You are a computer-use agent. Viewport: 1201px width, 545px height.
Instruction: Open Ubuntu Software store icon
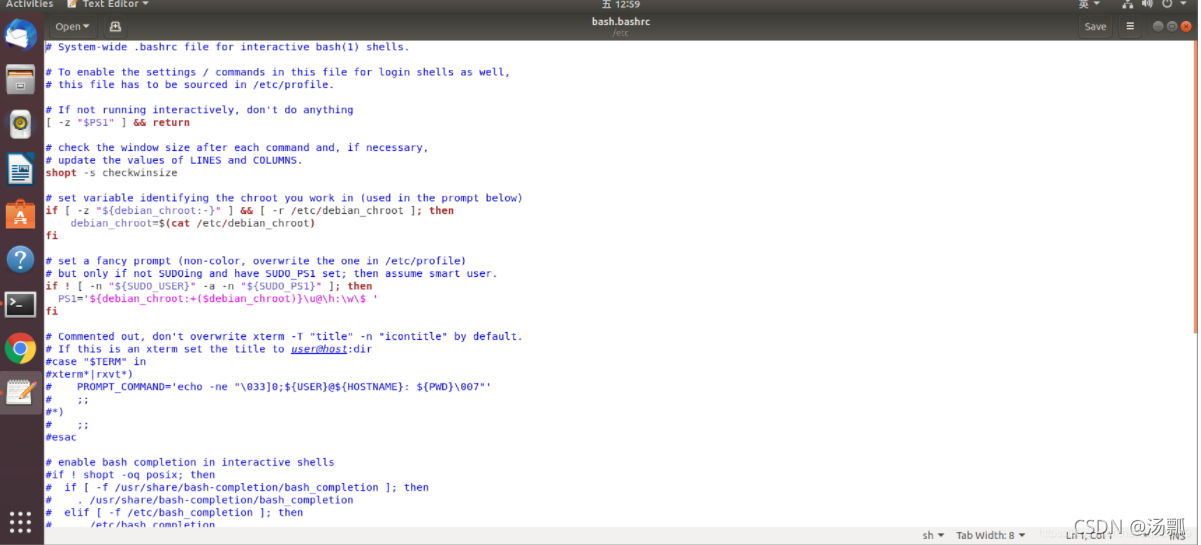(20, 214)
